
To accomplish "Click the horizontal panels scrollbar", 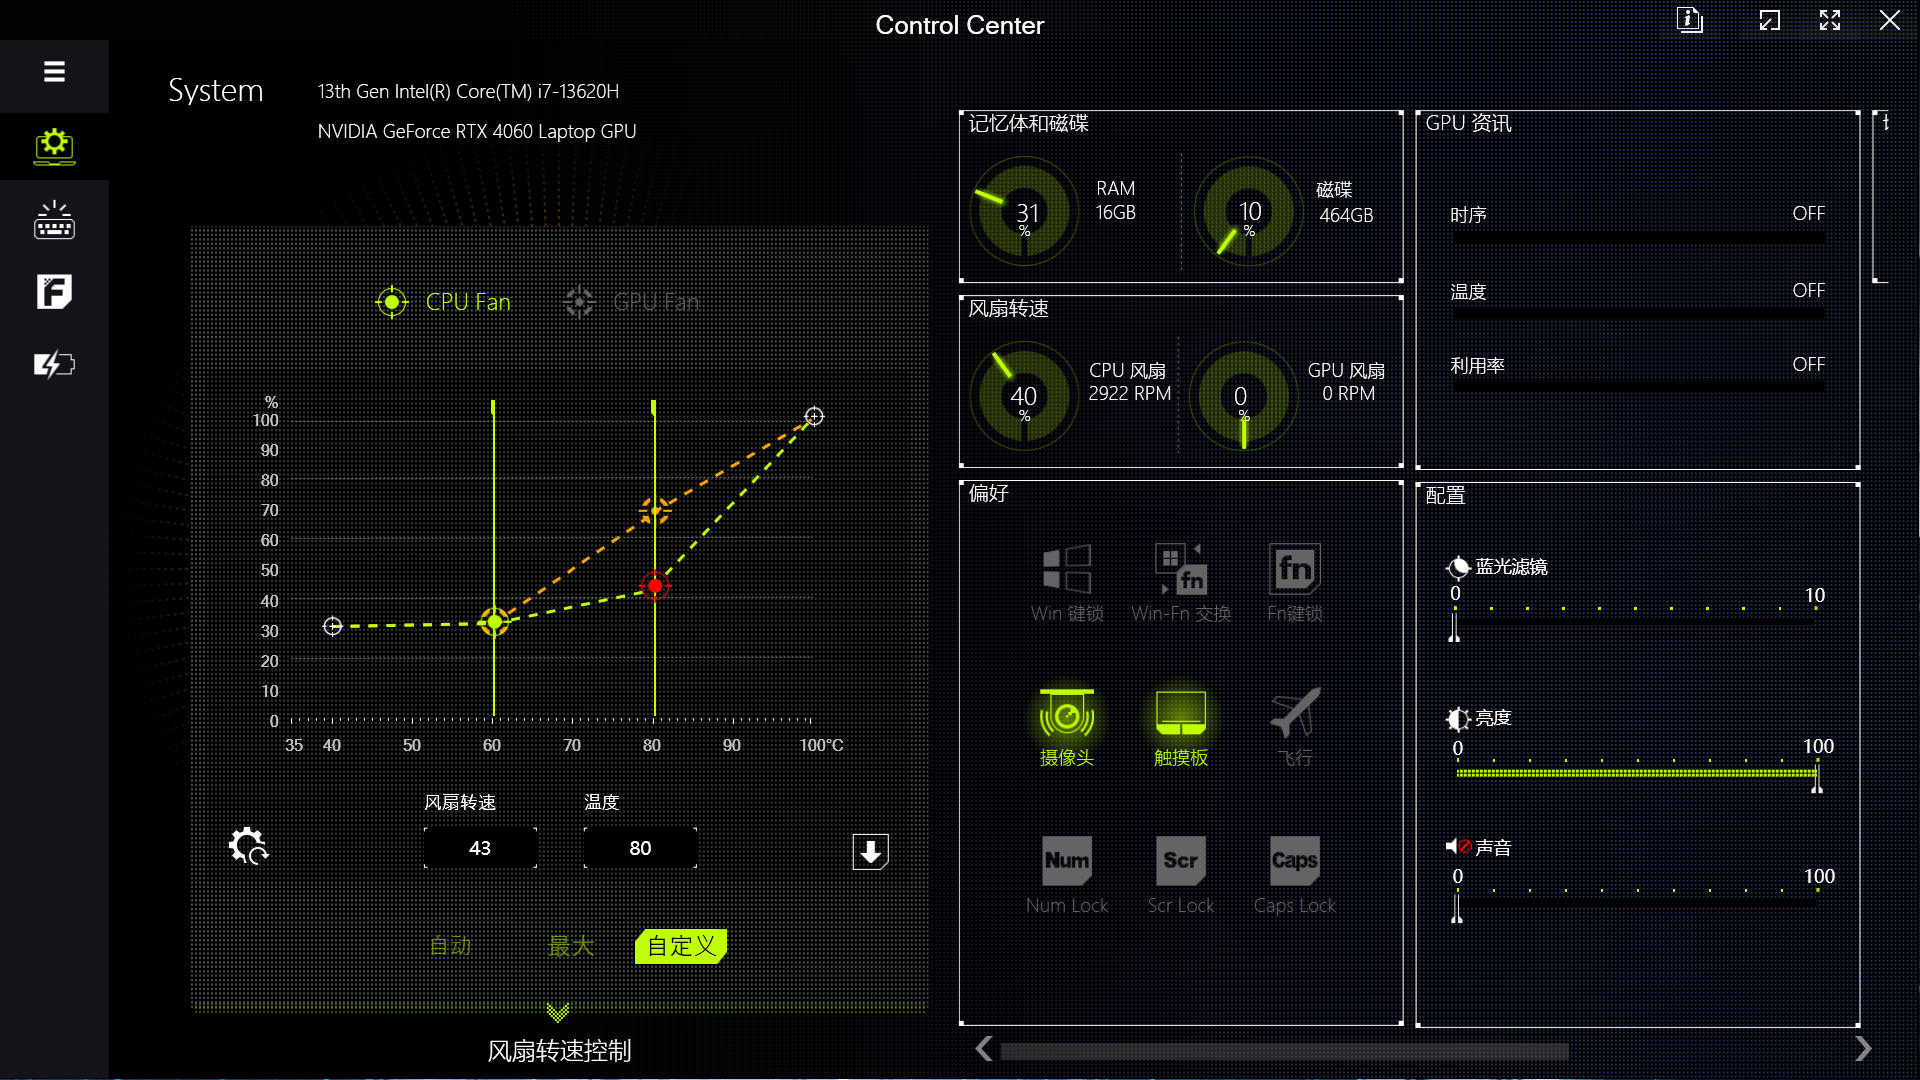I will 1284,1051.
